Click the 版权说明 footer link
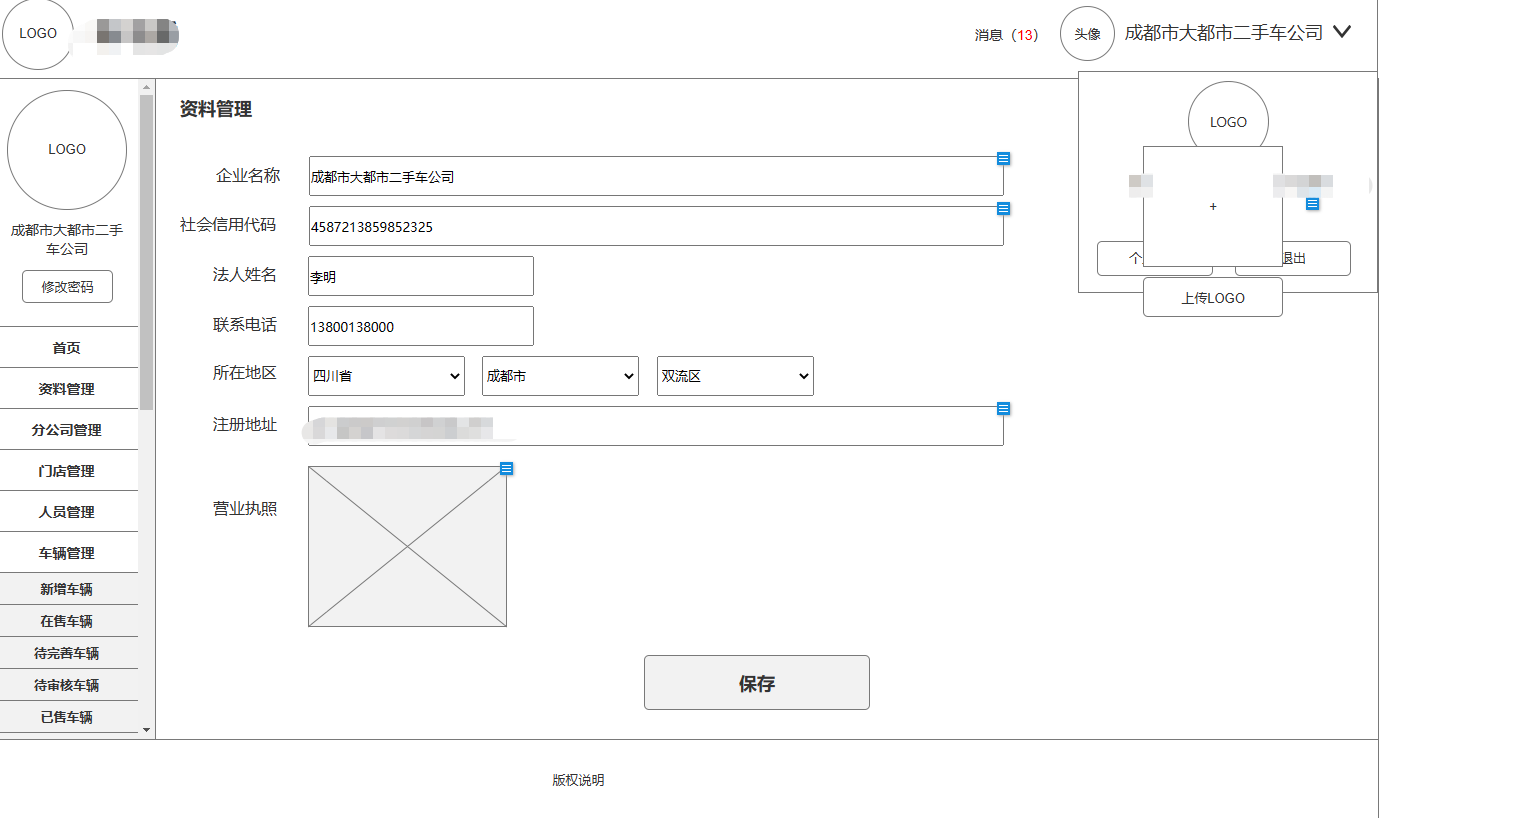The height and width of the screenshot is (818, 1513). tap(578, 780)
